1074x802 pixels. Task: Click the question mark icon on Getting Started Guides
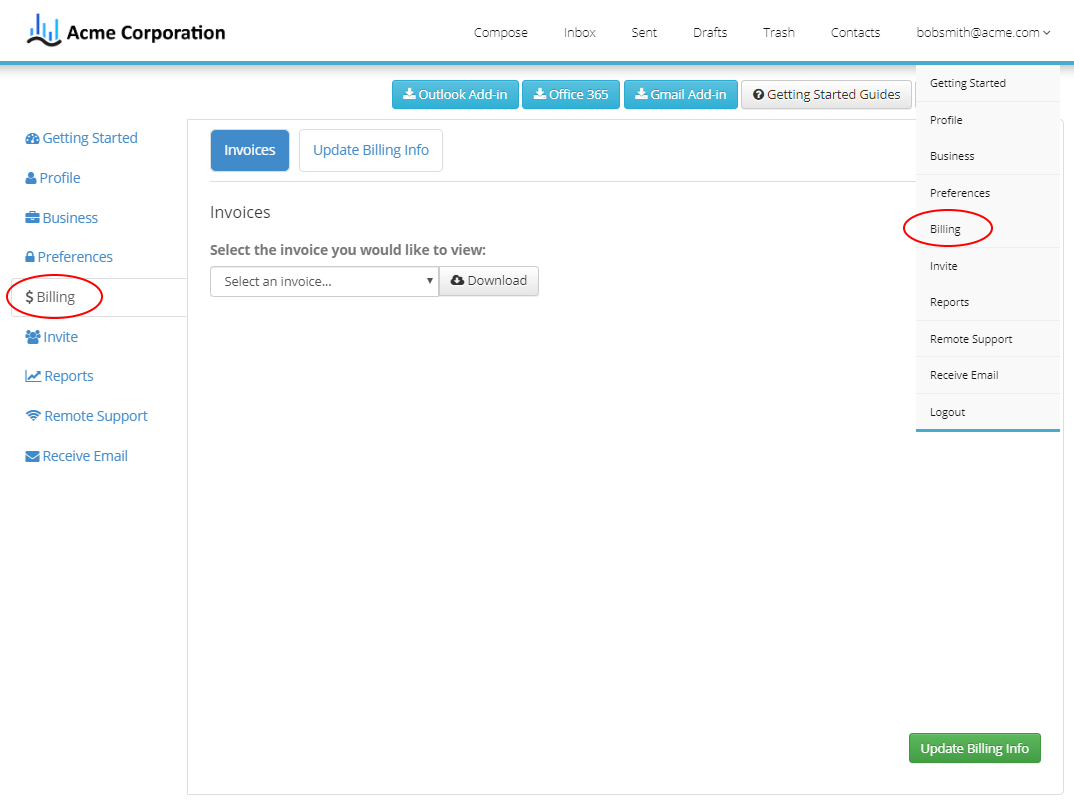click(x=758, y=95)
